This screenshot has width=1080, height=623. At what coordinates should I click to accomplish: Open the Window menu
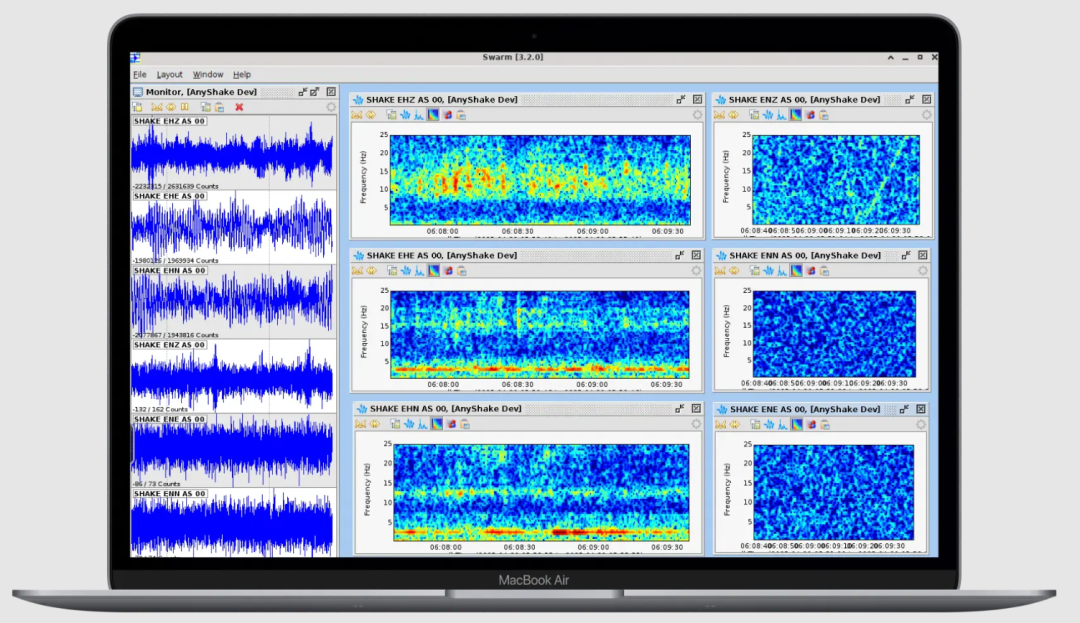pos(207,74)
